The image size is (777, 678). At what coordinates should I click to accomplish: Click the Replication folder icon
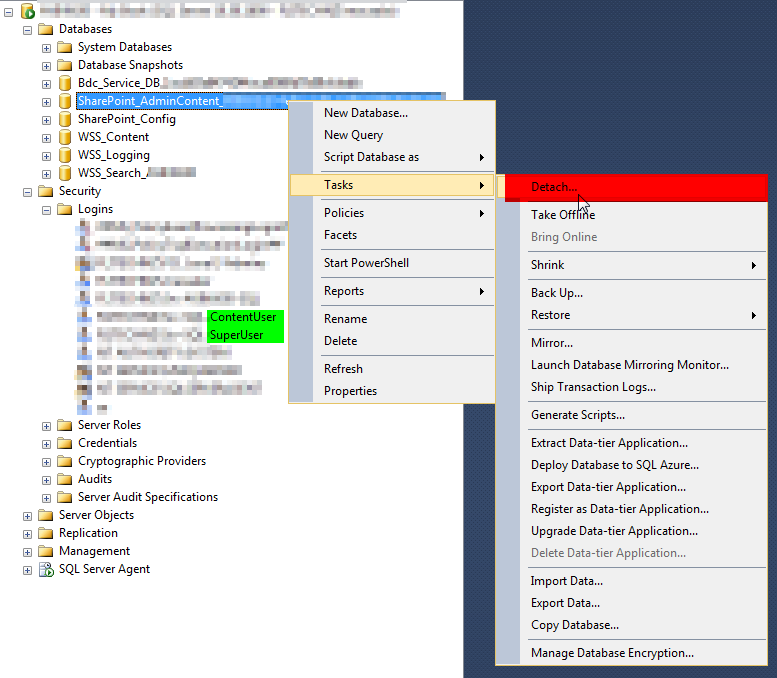click(46, 533)
